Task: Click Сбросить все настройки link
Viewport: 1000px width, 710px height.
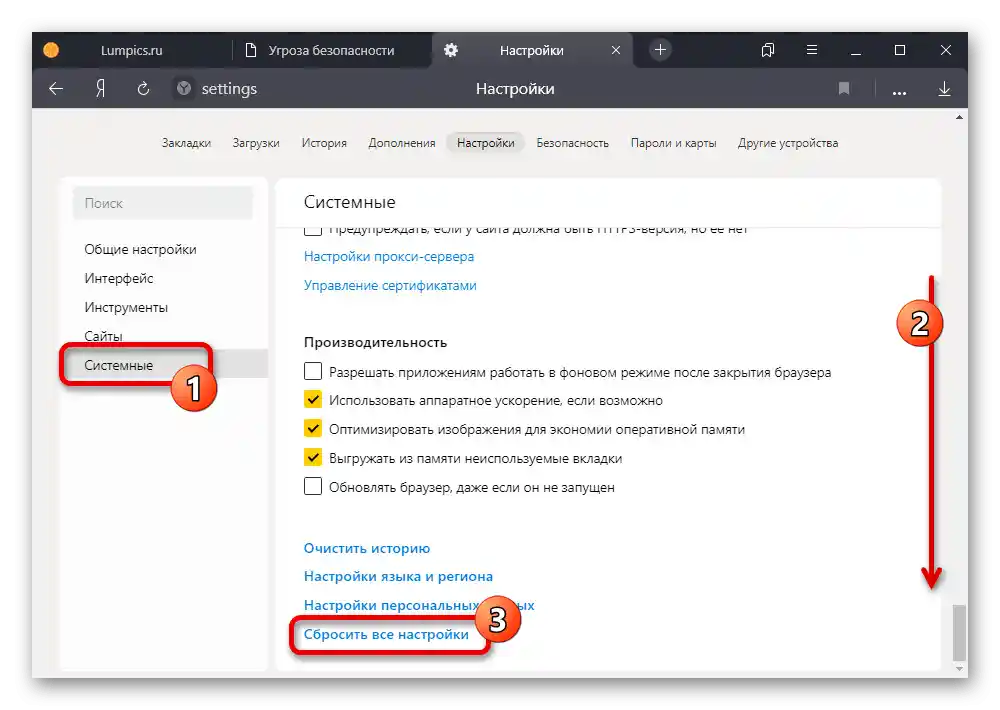Action: [x=386, y=634]
